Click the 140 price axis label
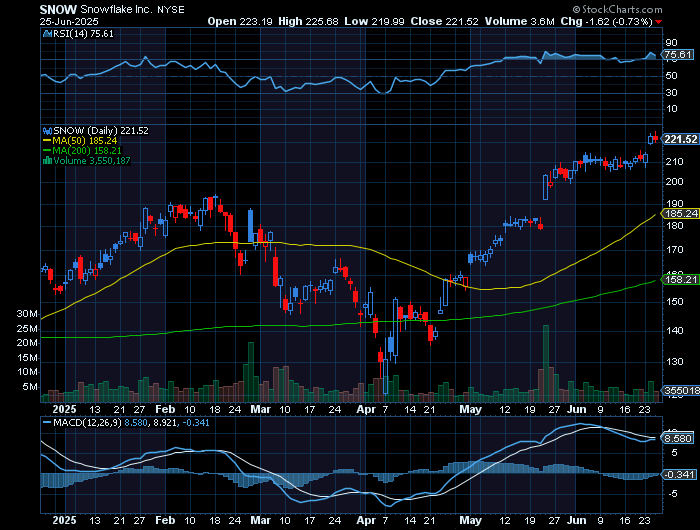 [674, 330]
